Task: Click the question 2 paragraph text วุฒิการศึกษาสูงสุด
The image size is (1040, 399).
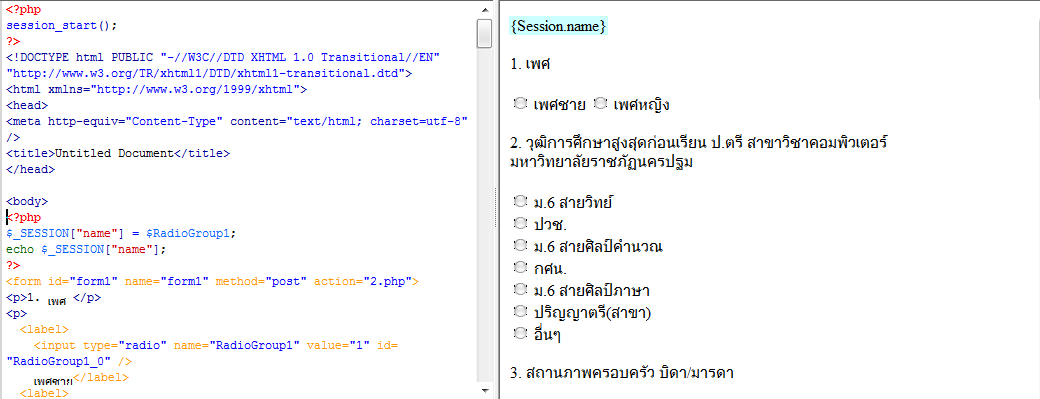Action: [x=699, y=152]
